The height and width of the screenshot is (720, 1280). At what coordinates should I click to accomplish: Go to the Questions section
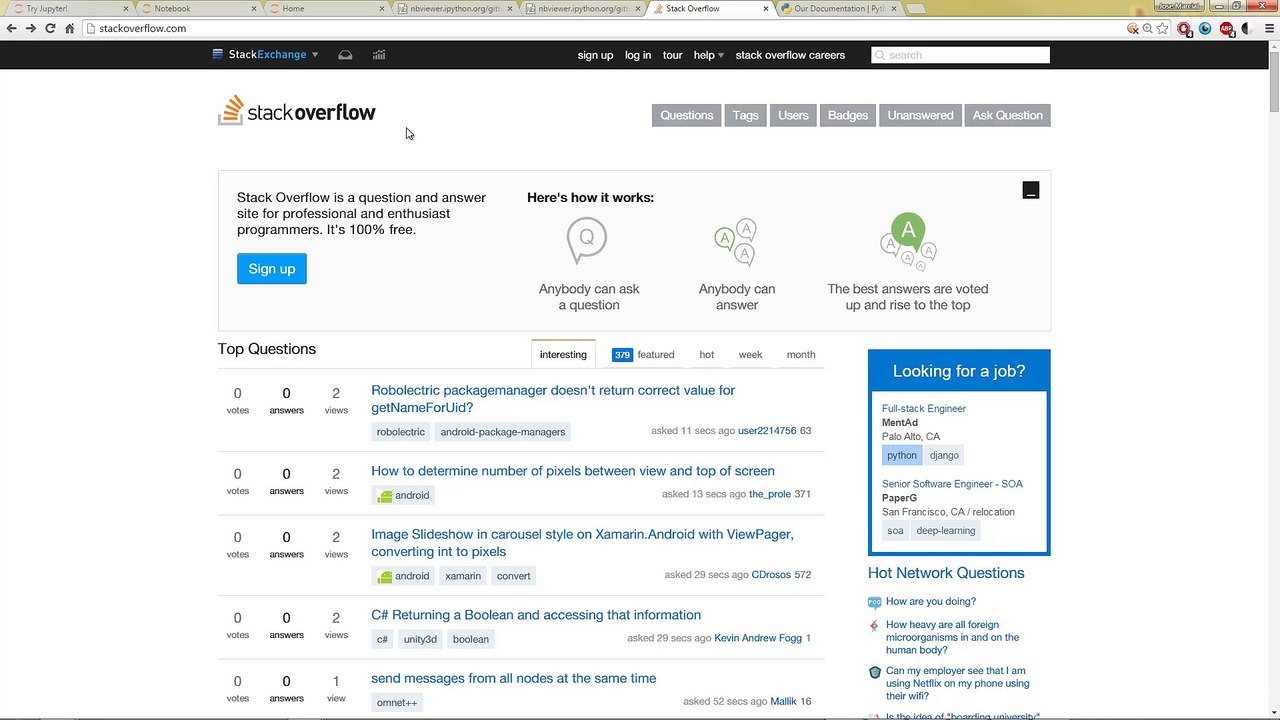point(687,115)
